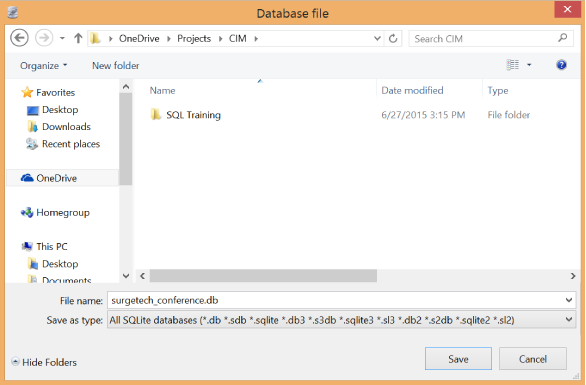
Task: Change the view layout icon
Action: 513,65
